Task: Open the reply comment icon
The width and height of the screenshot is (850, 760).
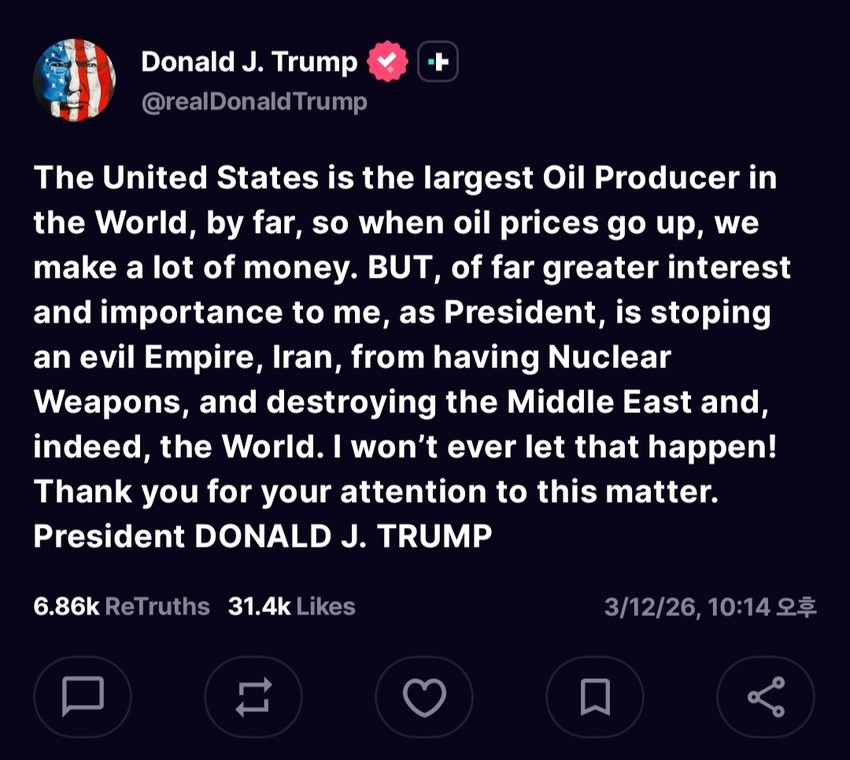Action: click(x=83, y=697)
